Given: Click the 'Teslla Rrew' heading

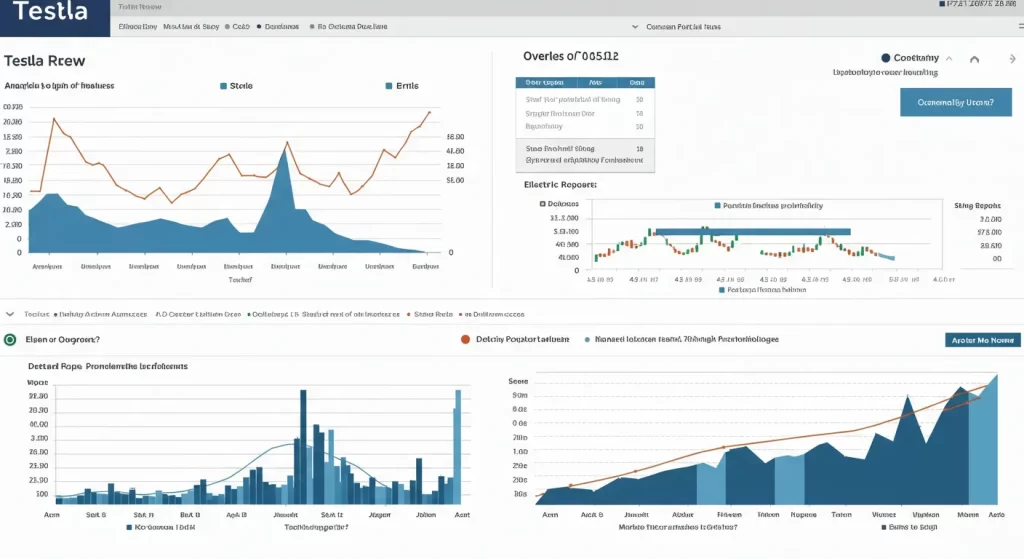Looking at the screenshot, I should pos(44,61).
